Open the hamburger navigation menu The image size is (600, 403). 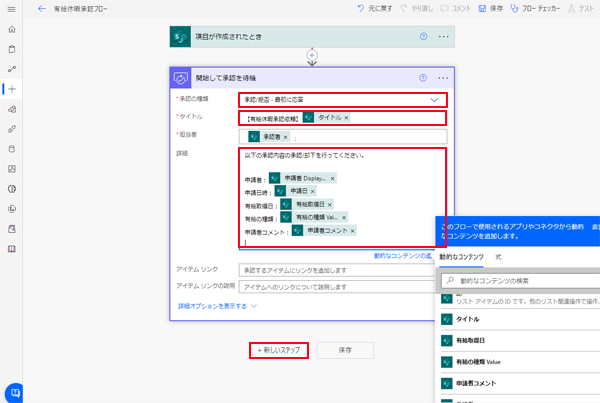coord(11,9)
